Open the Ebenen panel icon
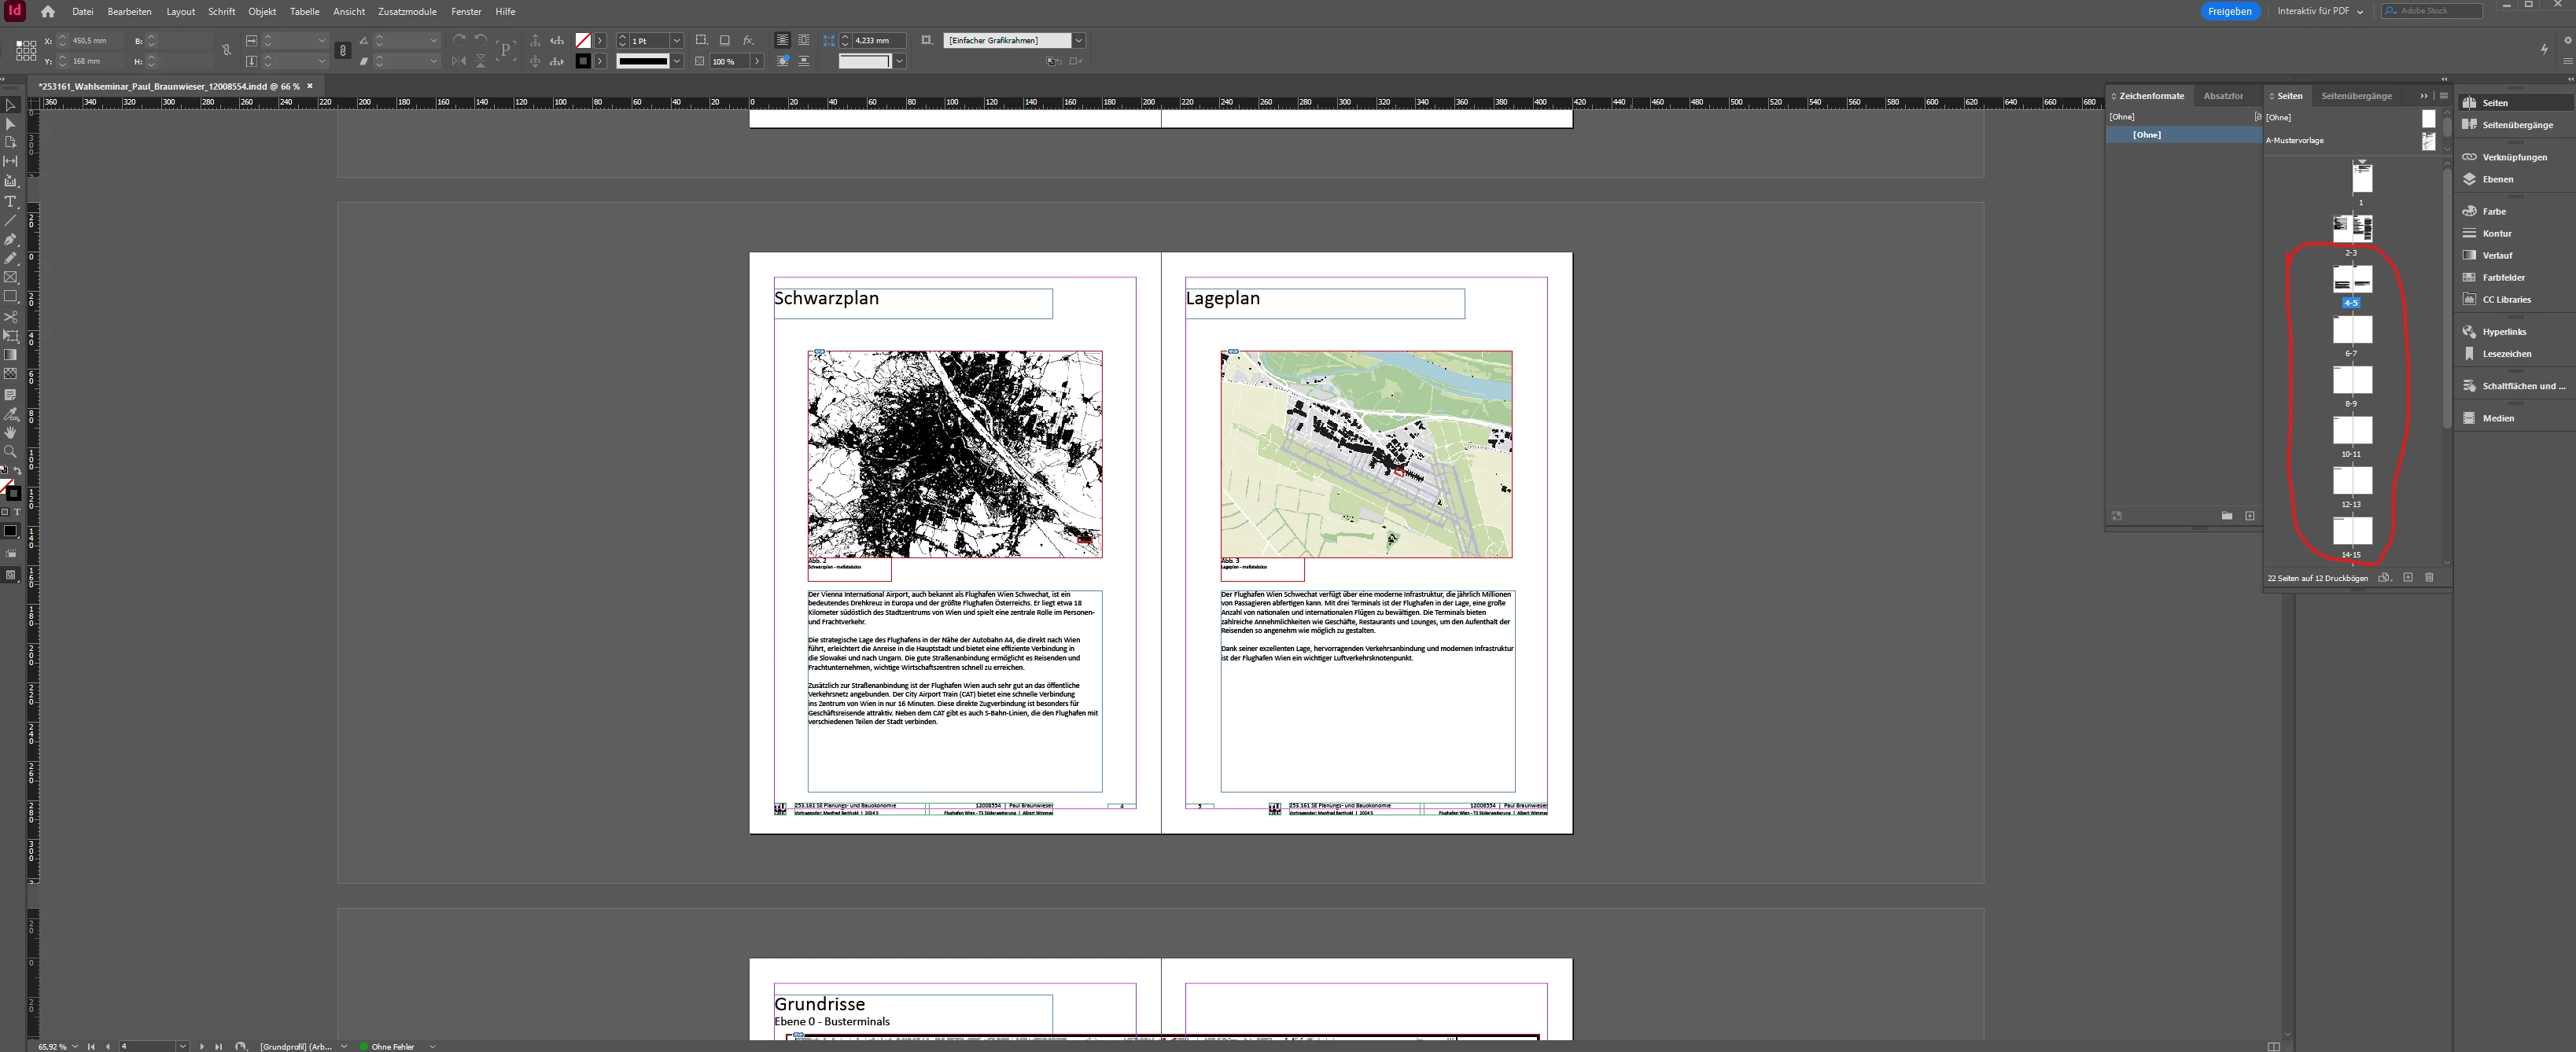The height and width of the screenshot is (1052, 2576). pos(2469,179)
